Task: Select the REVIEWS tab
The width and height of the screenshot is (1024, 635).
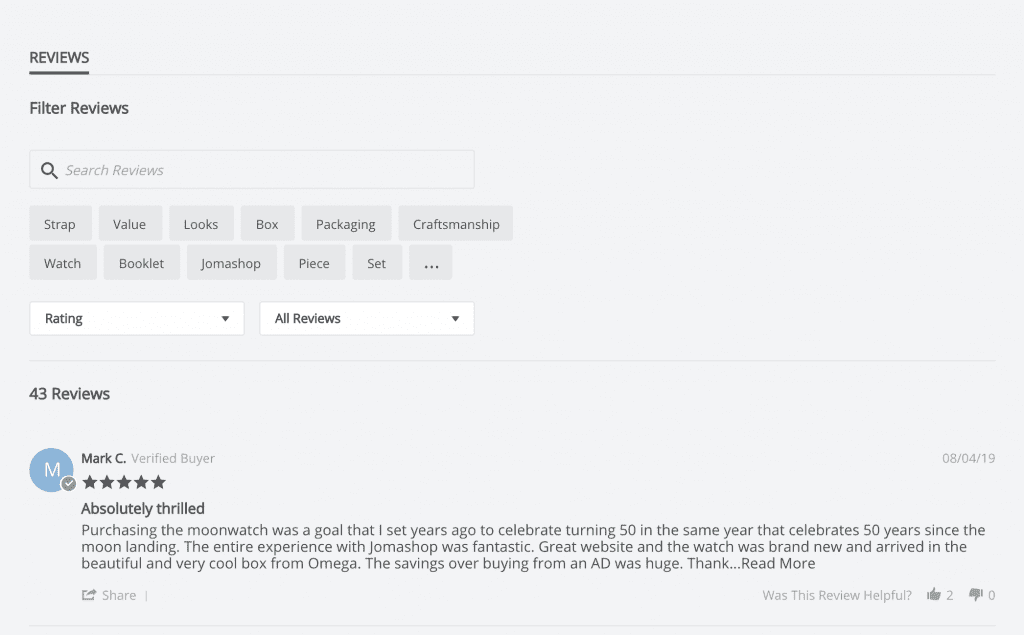Action: click(59, 58)
